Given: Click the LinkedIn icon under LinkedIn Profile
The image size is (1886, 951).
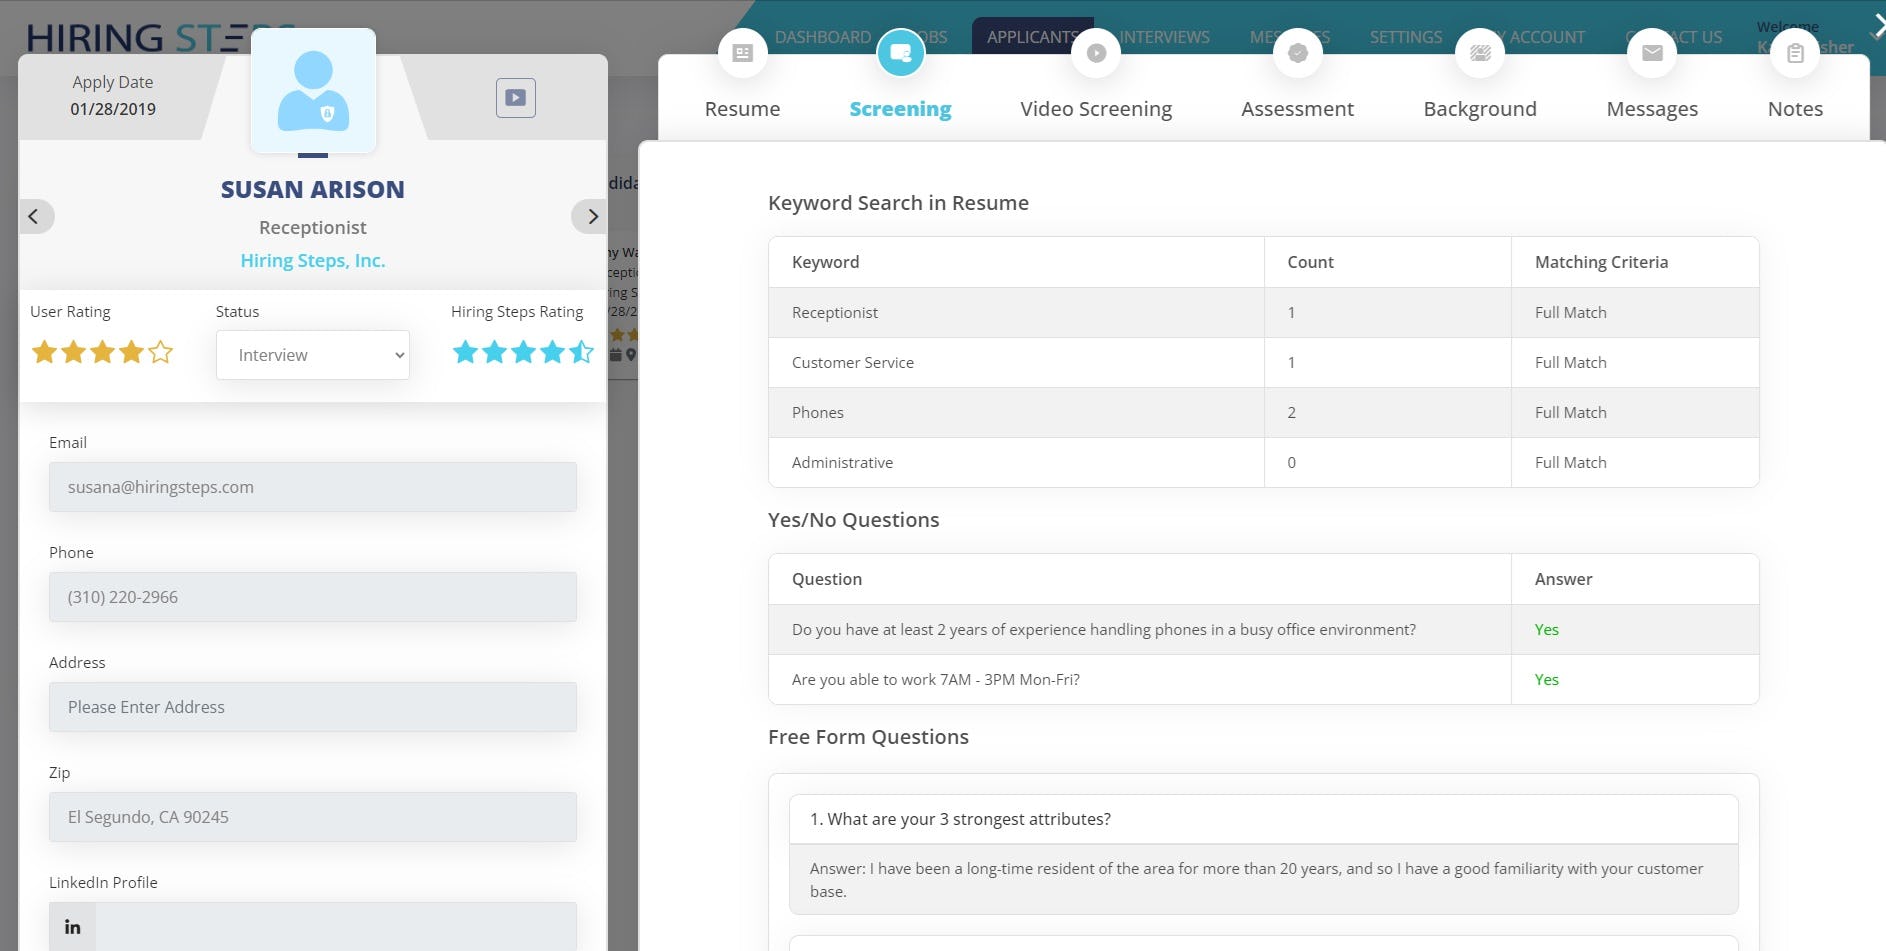Looking at the screenshot, I should click(x=72, y=926).
